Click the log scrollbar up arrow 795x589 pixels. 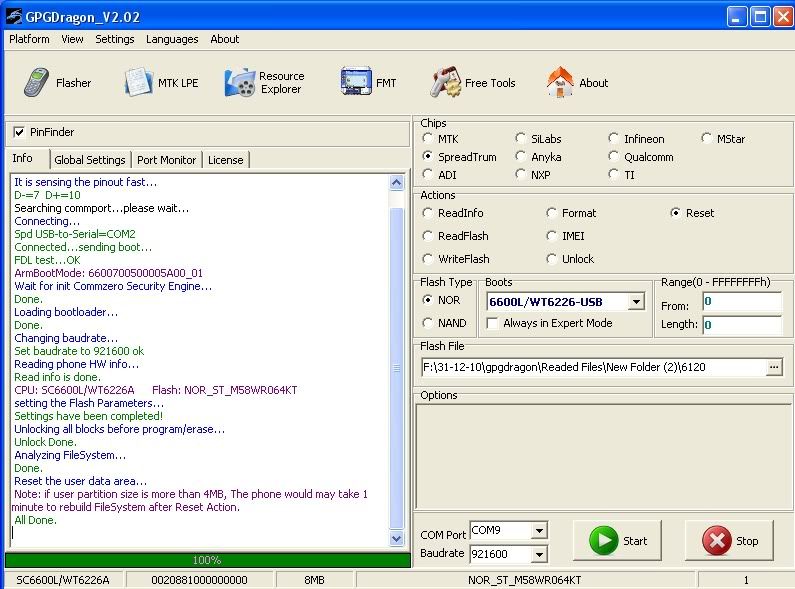tap(396, 182)
